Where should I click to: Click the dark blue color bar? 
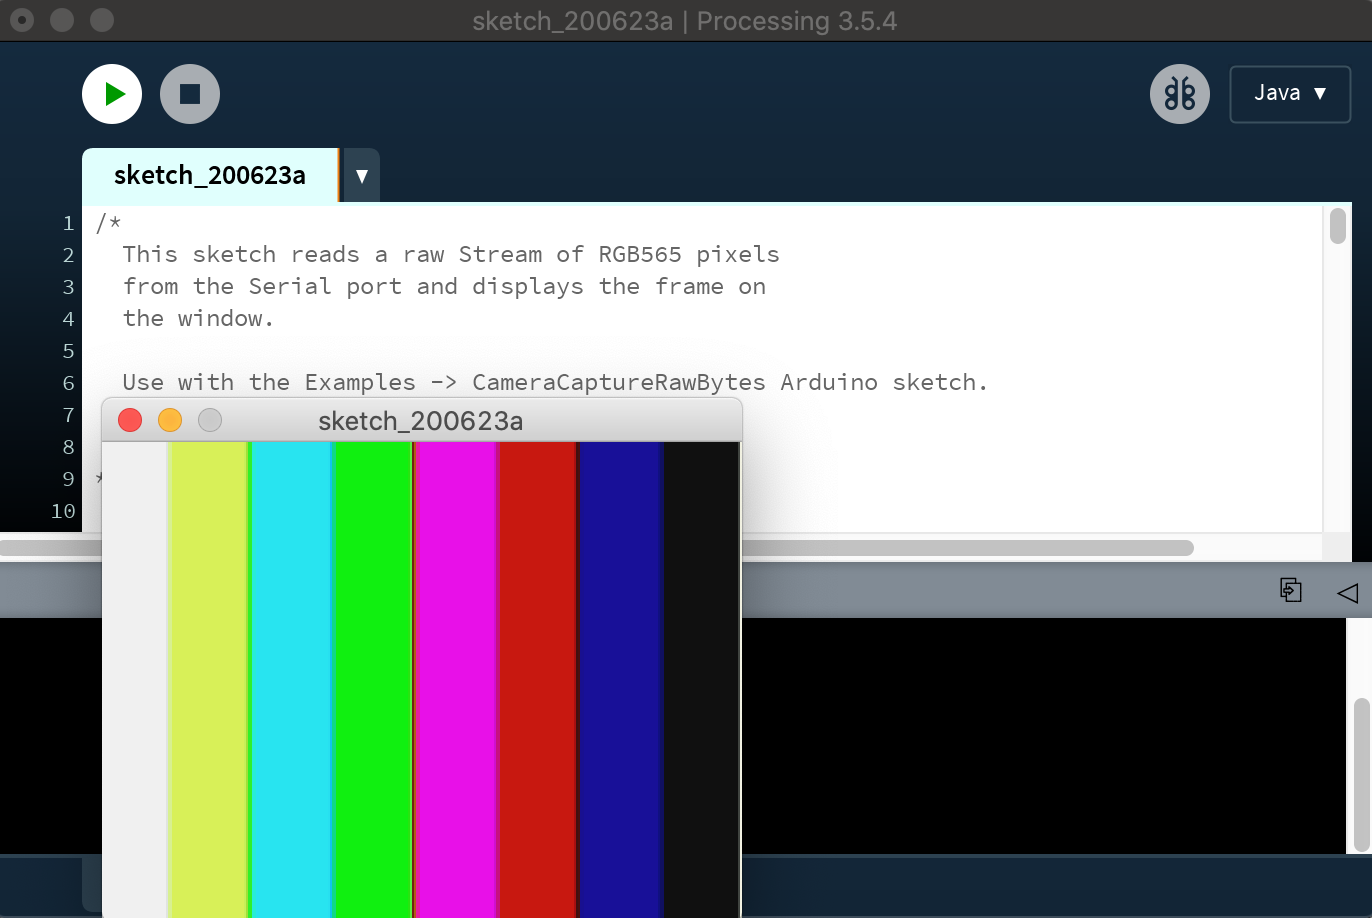(x=620, y=680)
